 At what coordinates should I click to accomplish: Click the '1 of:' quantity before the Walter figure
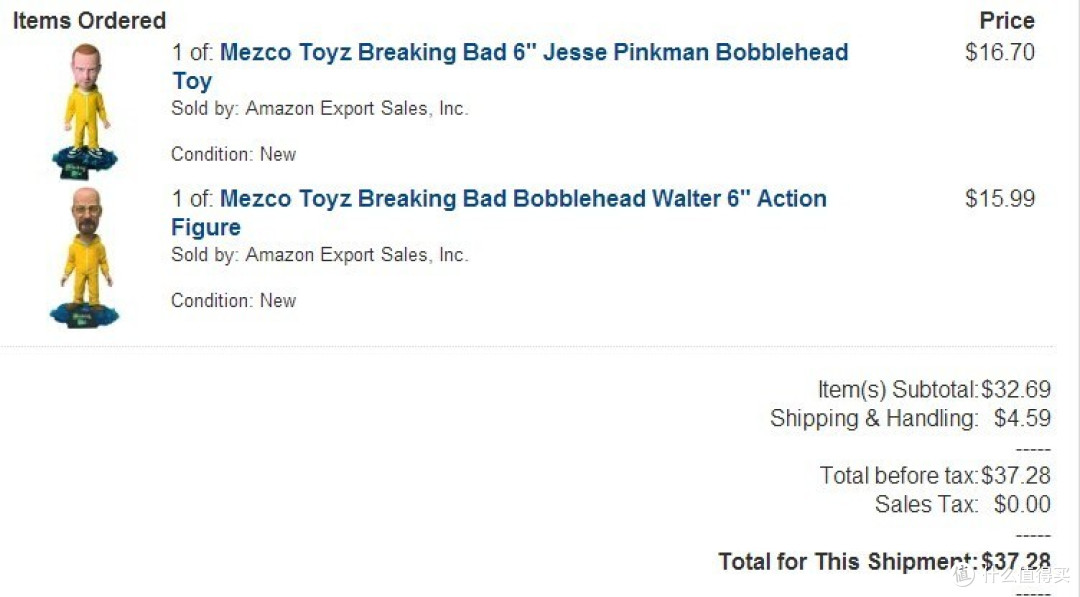(193, 199)
